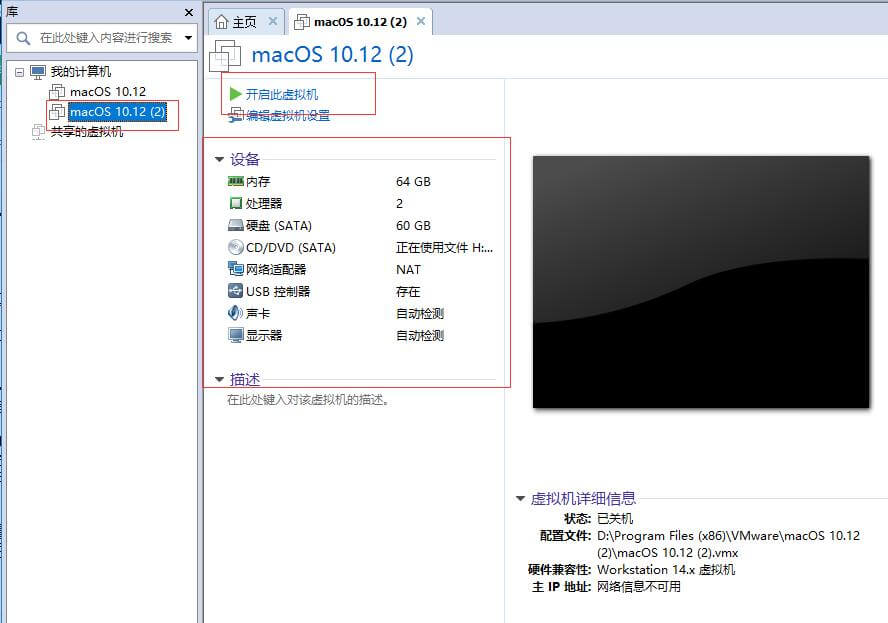888x623 pixels.
Task: Click the VM icon on macOS 10.12 (2) tab
Action: pyautogui.click(x=302, y=22)
